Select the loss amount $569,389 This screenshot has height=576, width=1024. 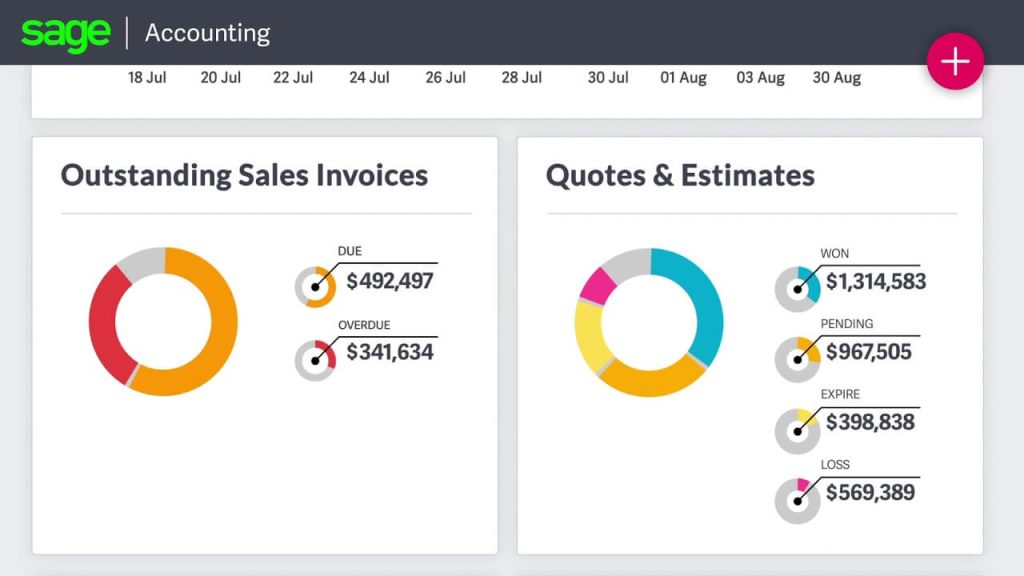coord(870,492)
